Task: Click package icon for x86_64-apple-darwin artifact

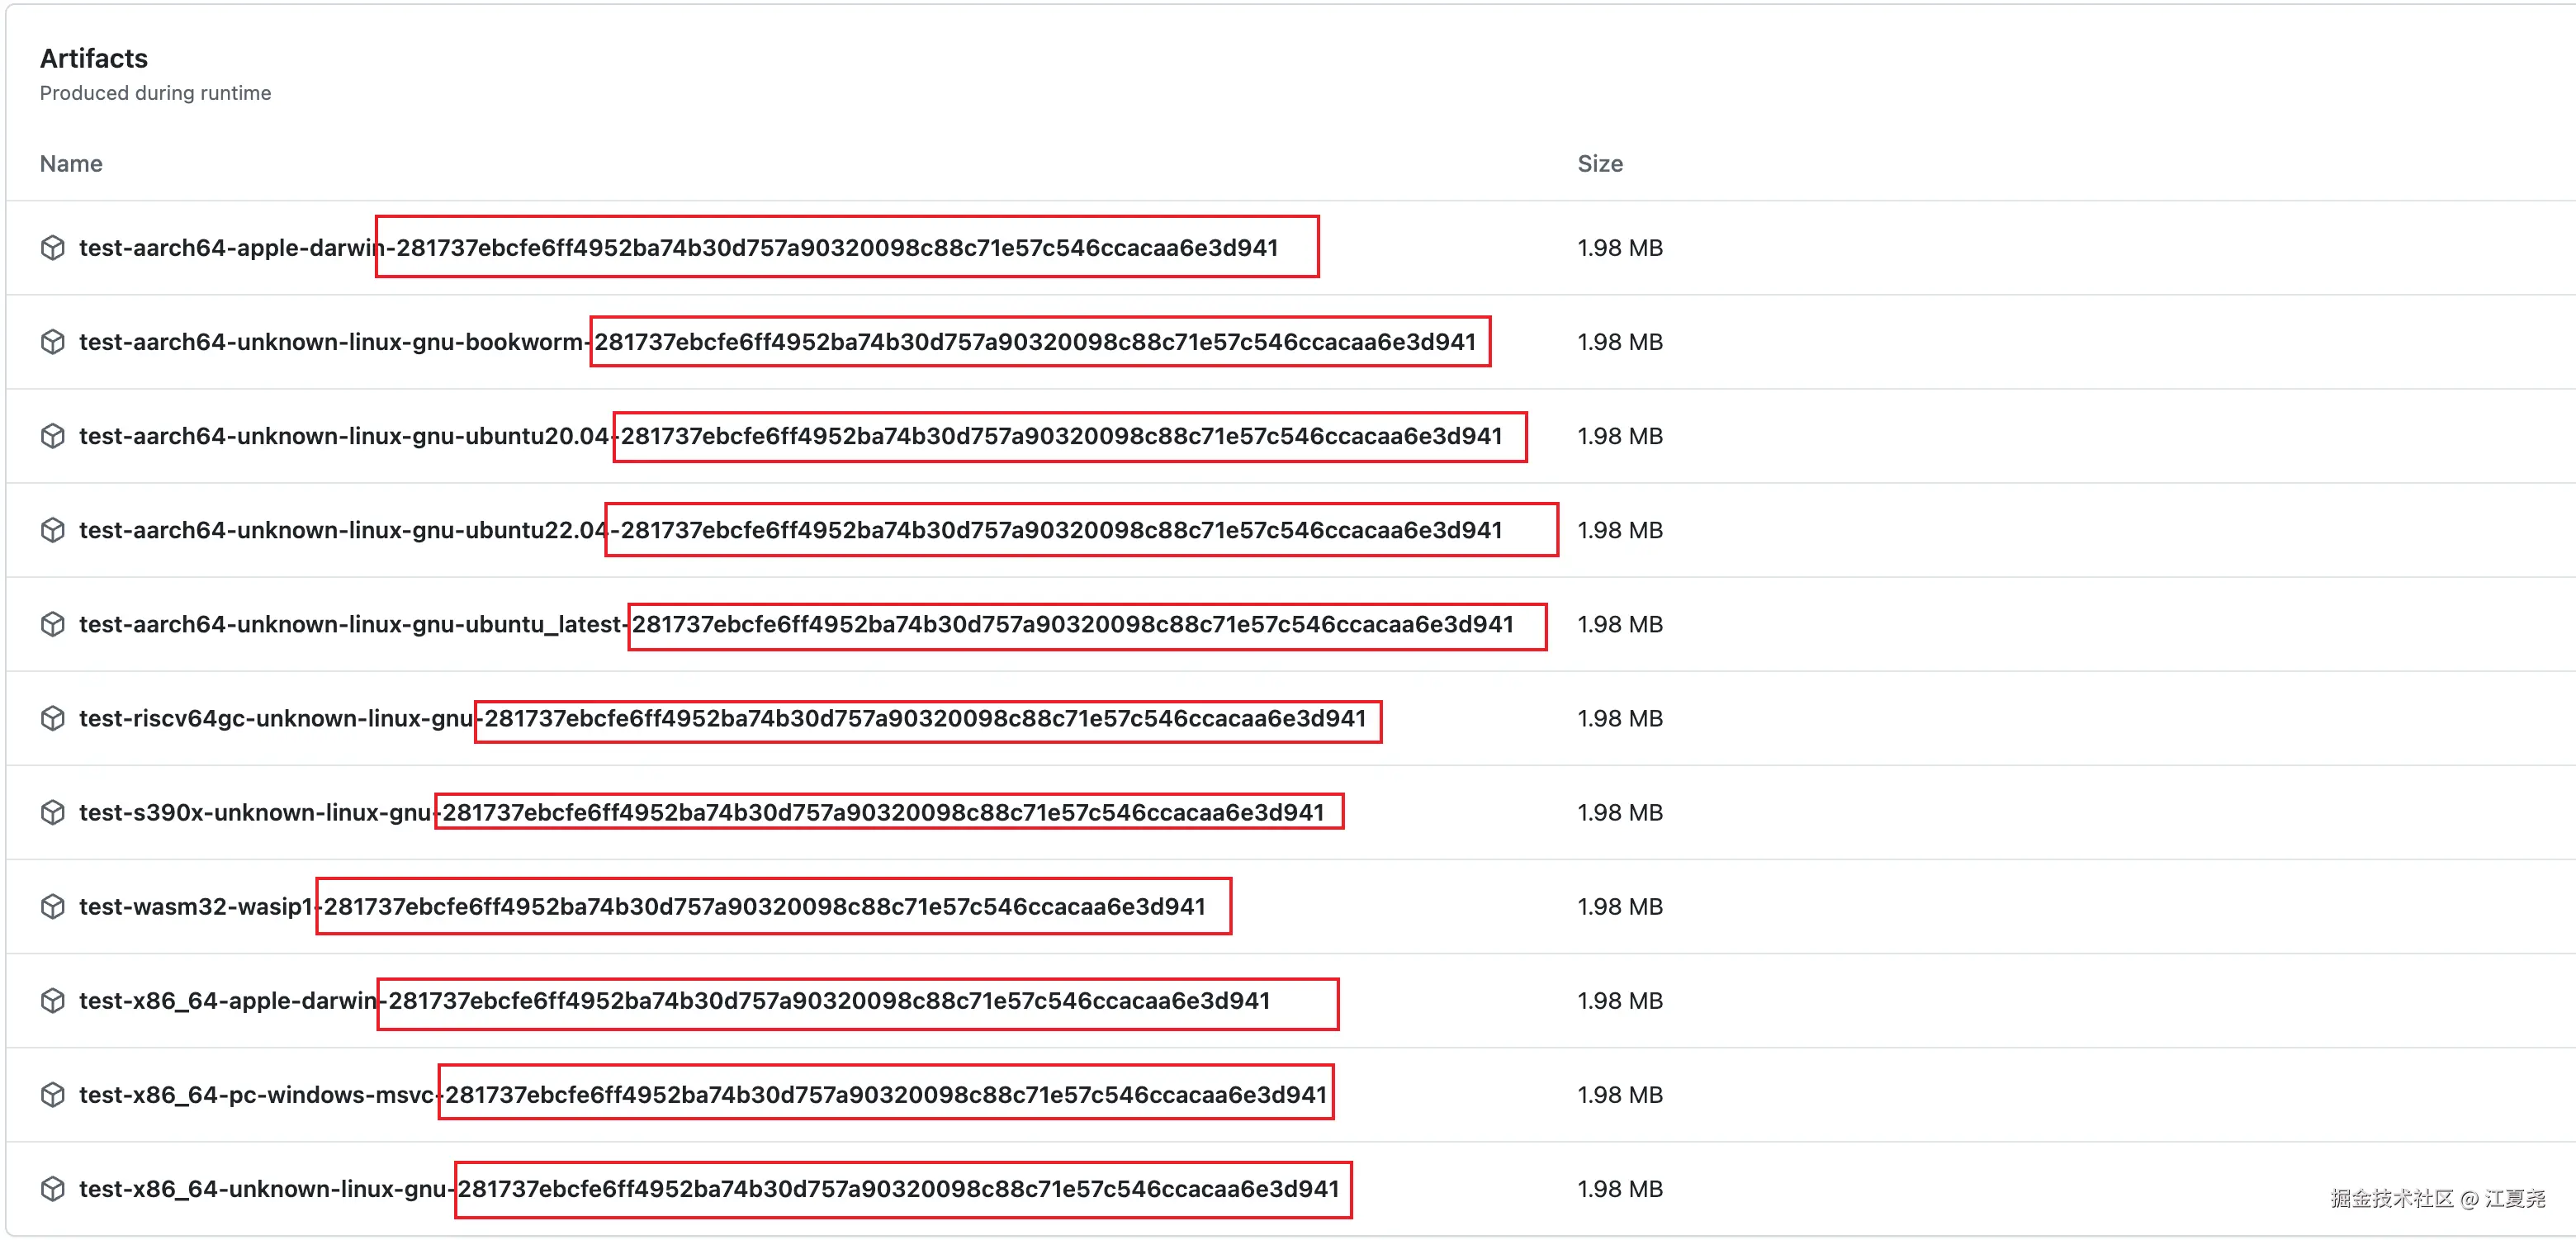Action: pyautogui.click(x=53, y=1000)
